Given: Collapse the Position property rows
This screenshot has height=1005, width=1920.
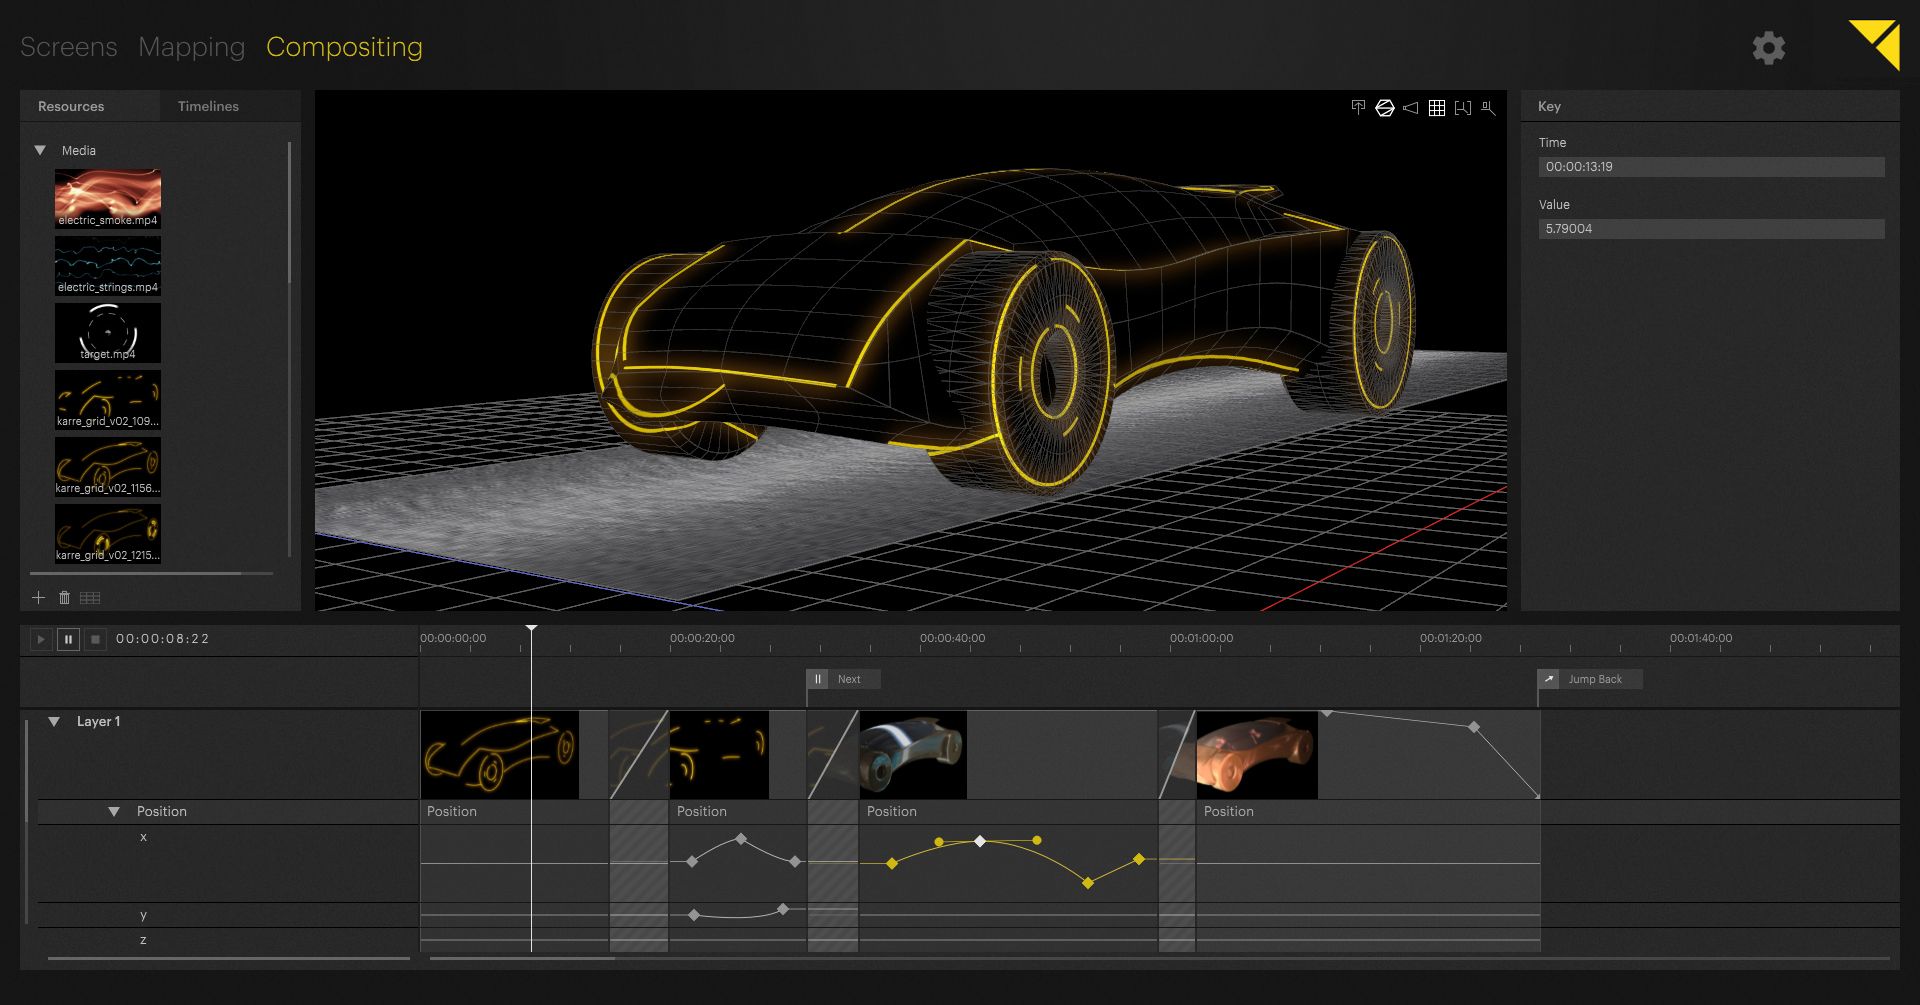Looking at the screenshot, I should click(x=114, y=812).
